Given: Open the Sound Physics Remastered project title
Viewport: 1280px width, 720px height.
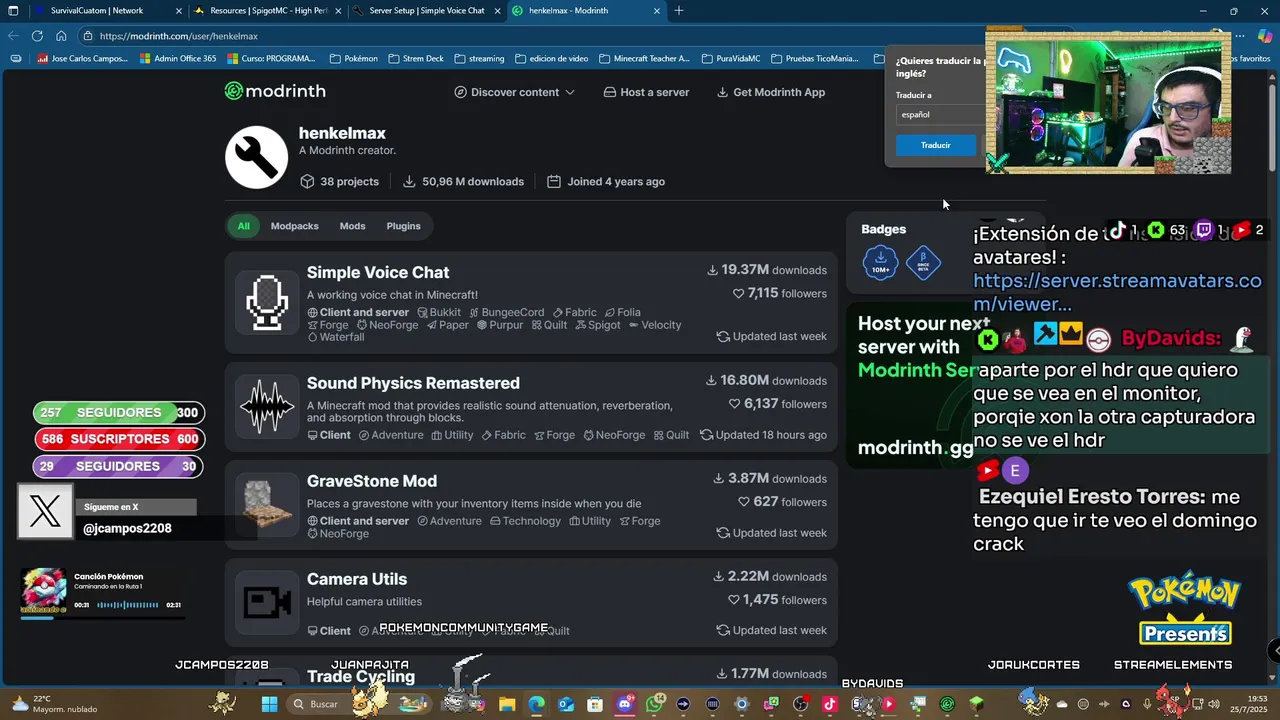Looking at the screenshot, I should tap(413, 383).
